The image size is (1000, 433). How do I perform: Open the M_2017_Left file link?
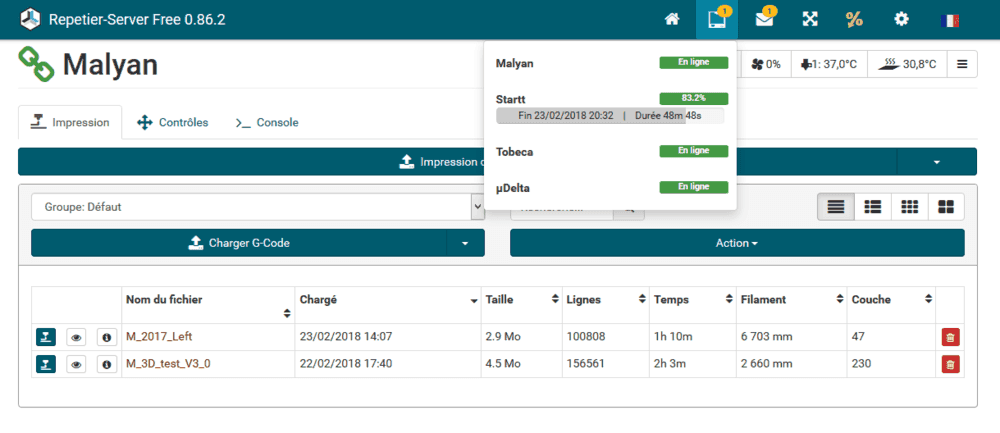tap(160, 337)
